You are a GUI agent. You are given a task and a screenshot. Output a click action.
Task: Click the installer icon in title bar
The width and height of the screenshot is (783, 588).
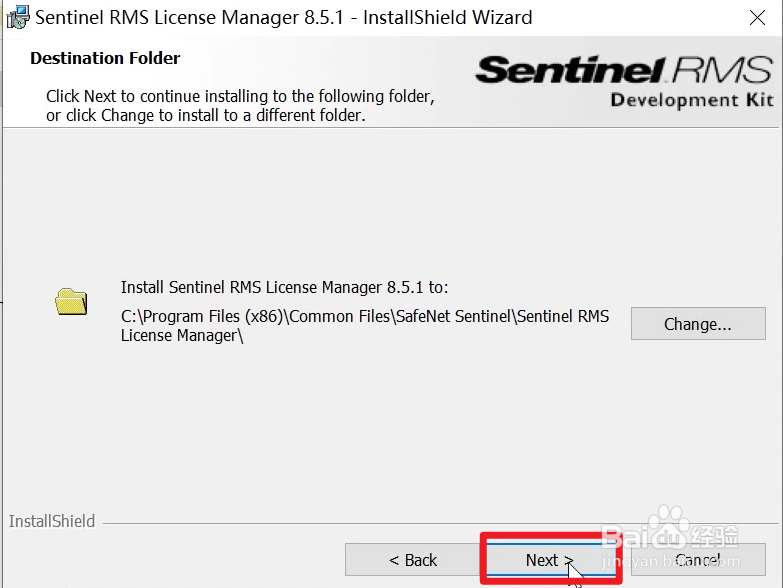coord(17,17)
